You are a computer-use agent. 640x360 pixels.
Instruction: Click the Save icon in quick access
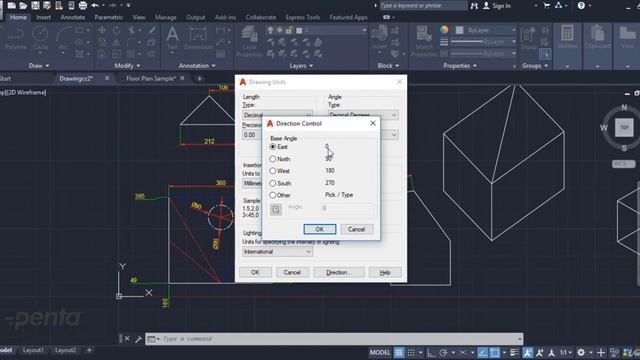pyautogui.click(x=36, y=5)
